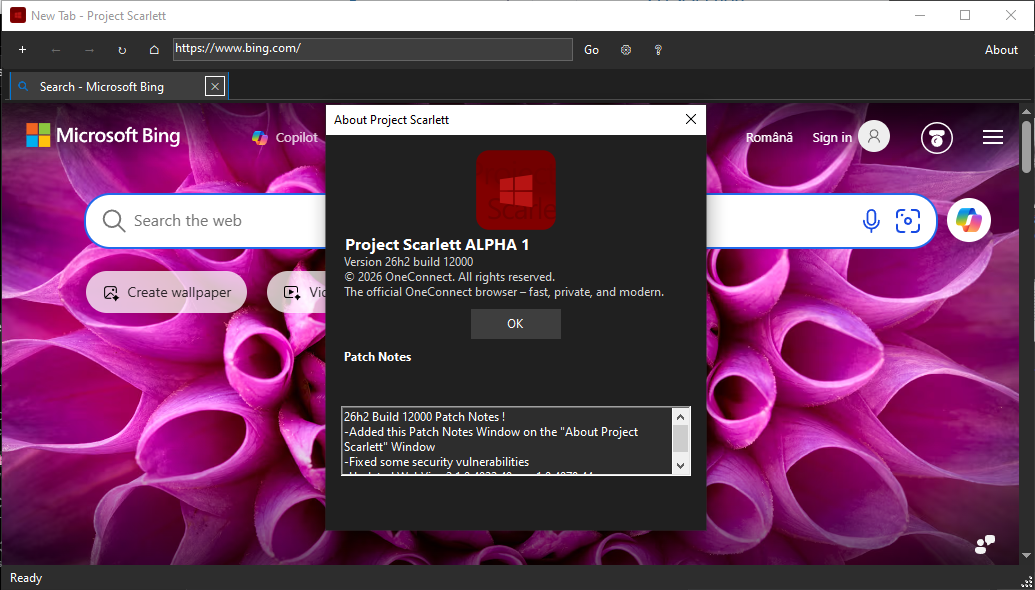Click Create wallpaper button
This screenshot has width=1035, height=590.
166,292
